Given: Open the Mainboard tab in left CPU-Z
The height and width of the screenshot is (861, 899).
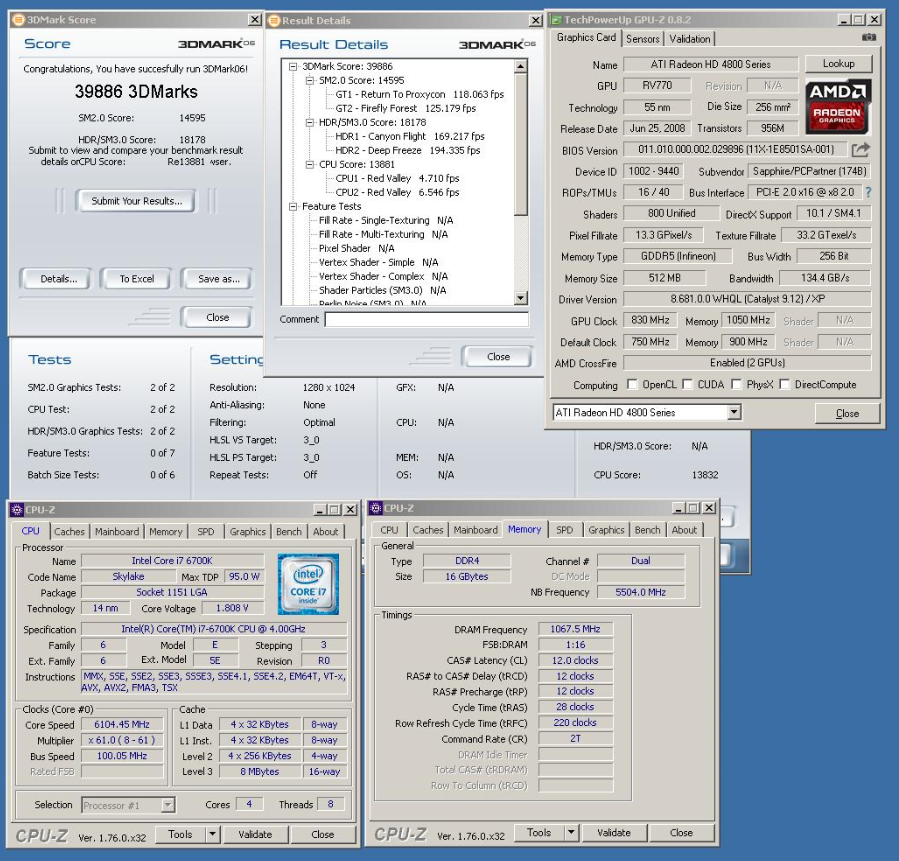Looking at the screenshot, I should pos(117,531).
